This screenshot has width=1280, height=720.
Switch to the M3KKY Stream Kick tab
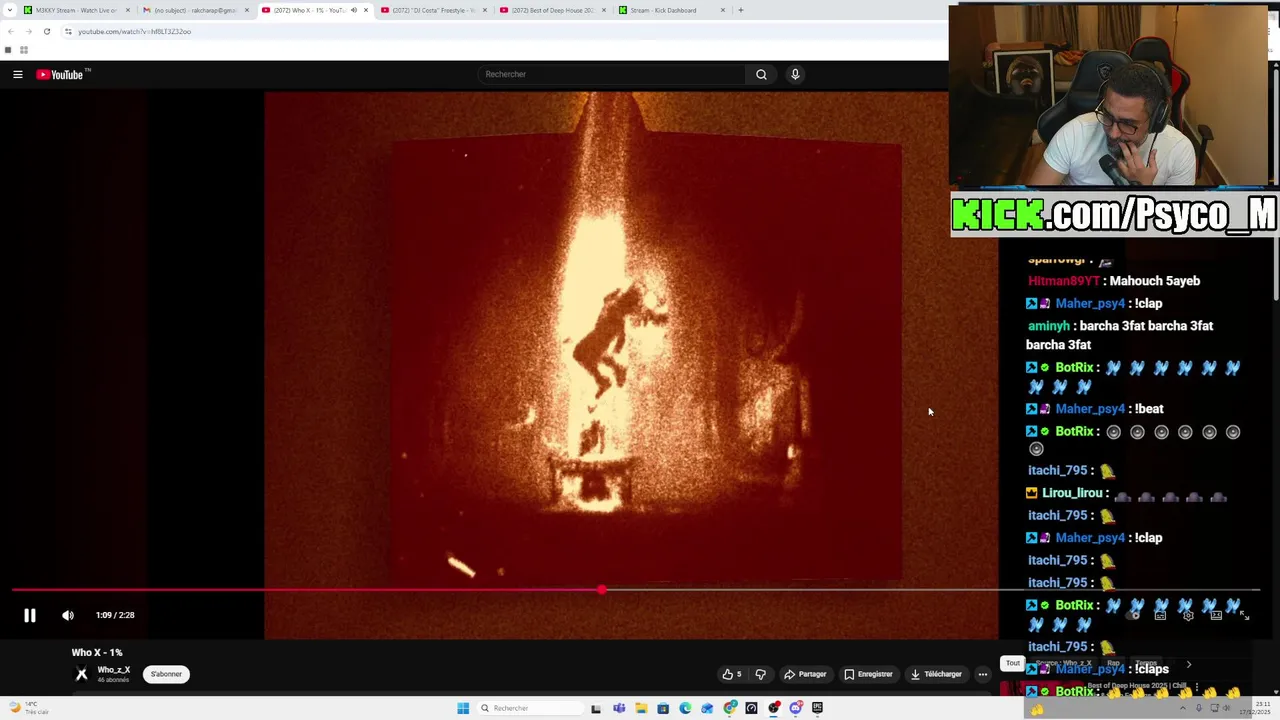(x=76, y=10)
